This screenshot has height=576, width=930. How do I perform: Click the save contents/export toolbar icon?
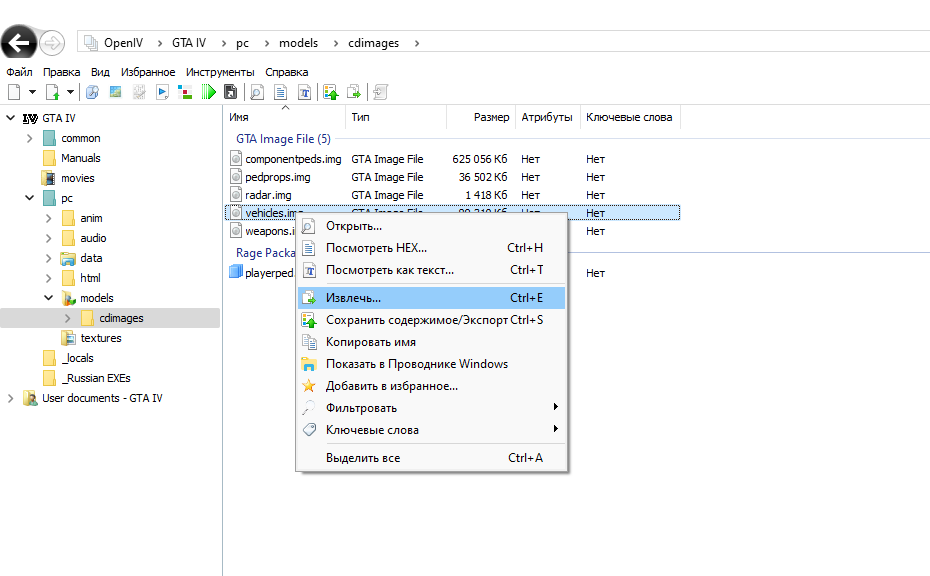click(x=331, y=92)
